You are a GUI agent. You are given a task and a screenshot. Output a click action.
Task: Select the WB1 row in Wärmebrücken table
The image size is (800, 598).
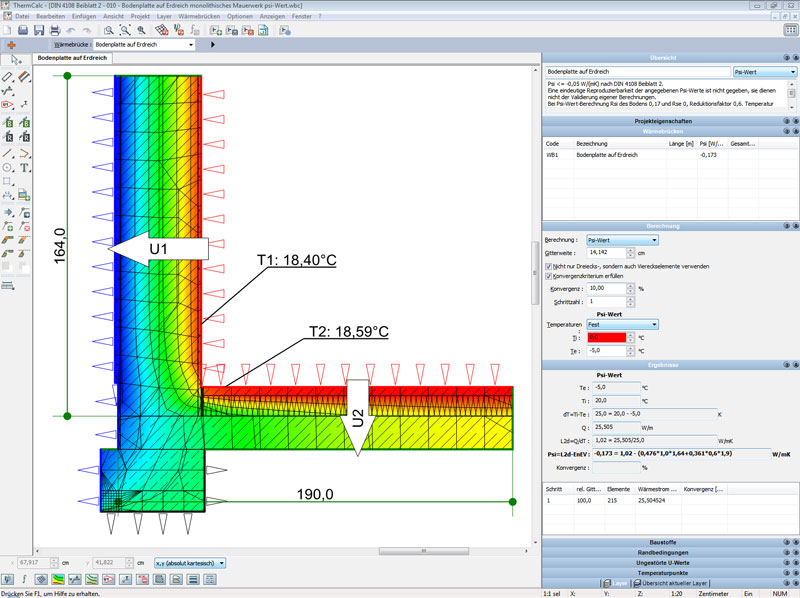click(670, 155)
